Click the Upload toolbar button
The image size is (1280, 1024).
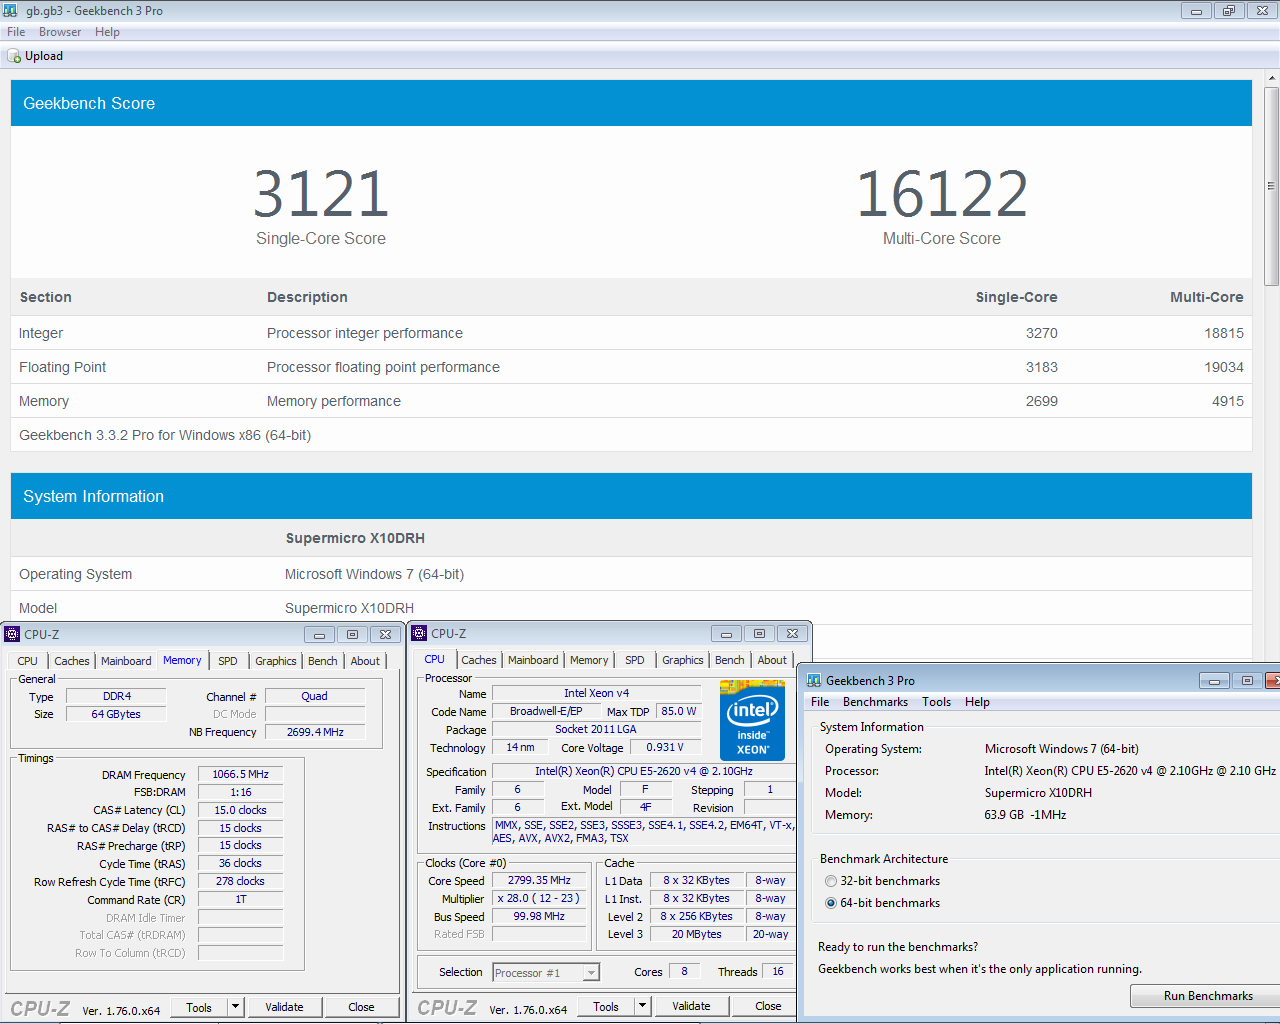point(36,56)
